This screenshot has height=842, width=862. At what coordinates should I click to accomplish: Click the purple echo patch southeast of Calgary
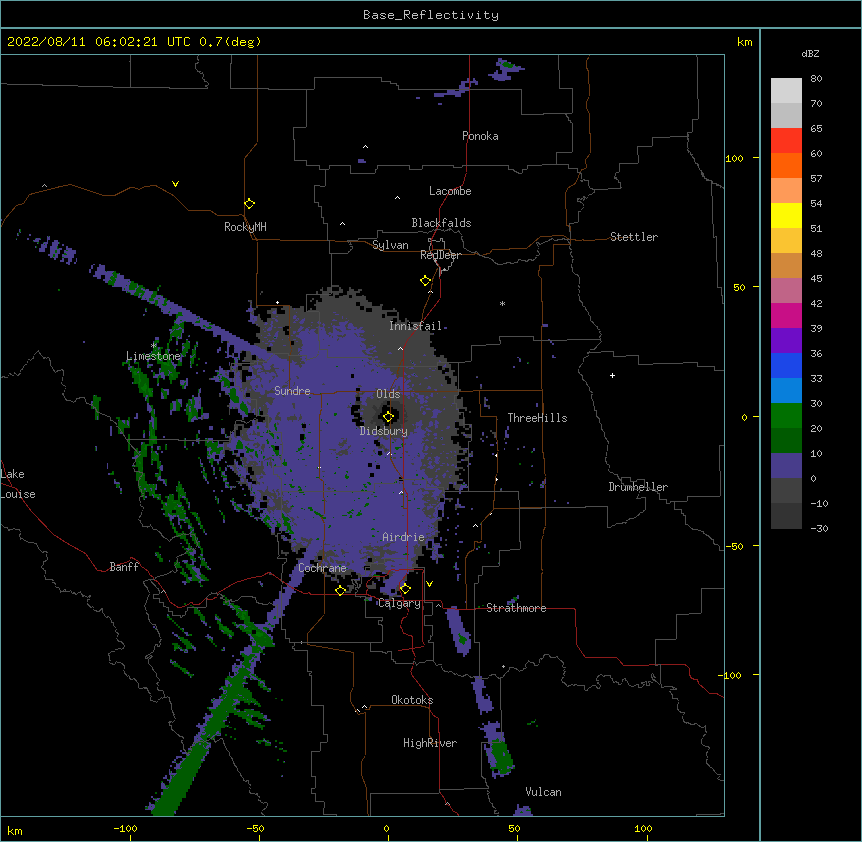point(458,630)
